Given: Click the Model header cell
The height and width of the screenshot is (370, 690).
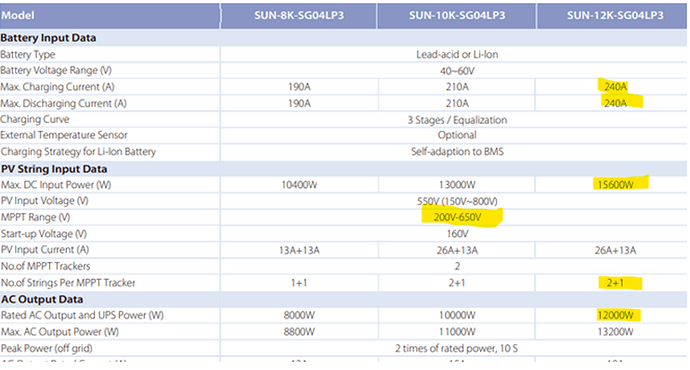Looking at the screenshot, I should click(x=110, y=15).
